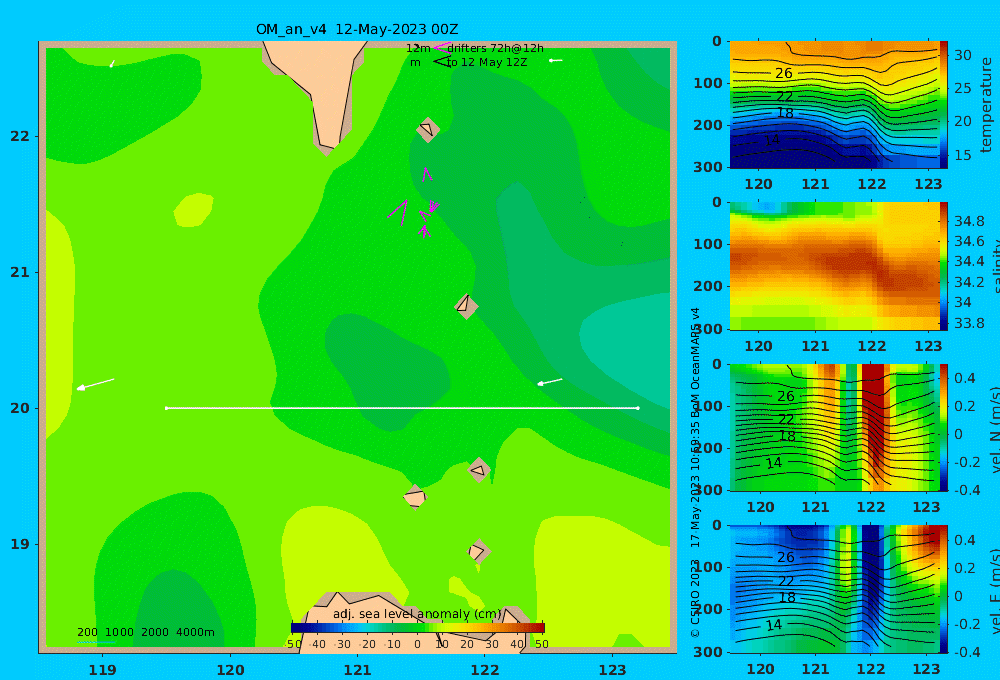
Task: Open the eastward velocity cross-section panel
Action: click(x=834, y=589)
